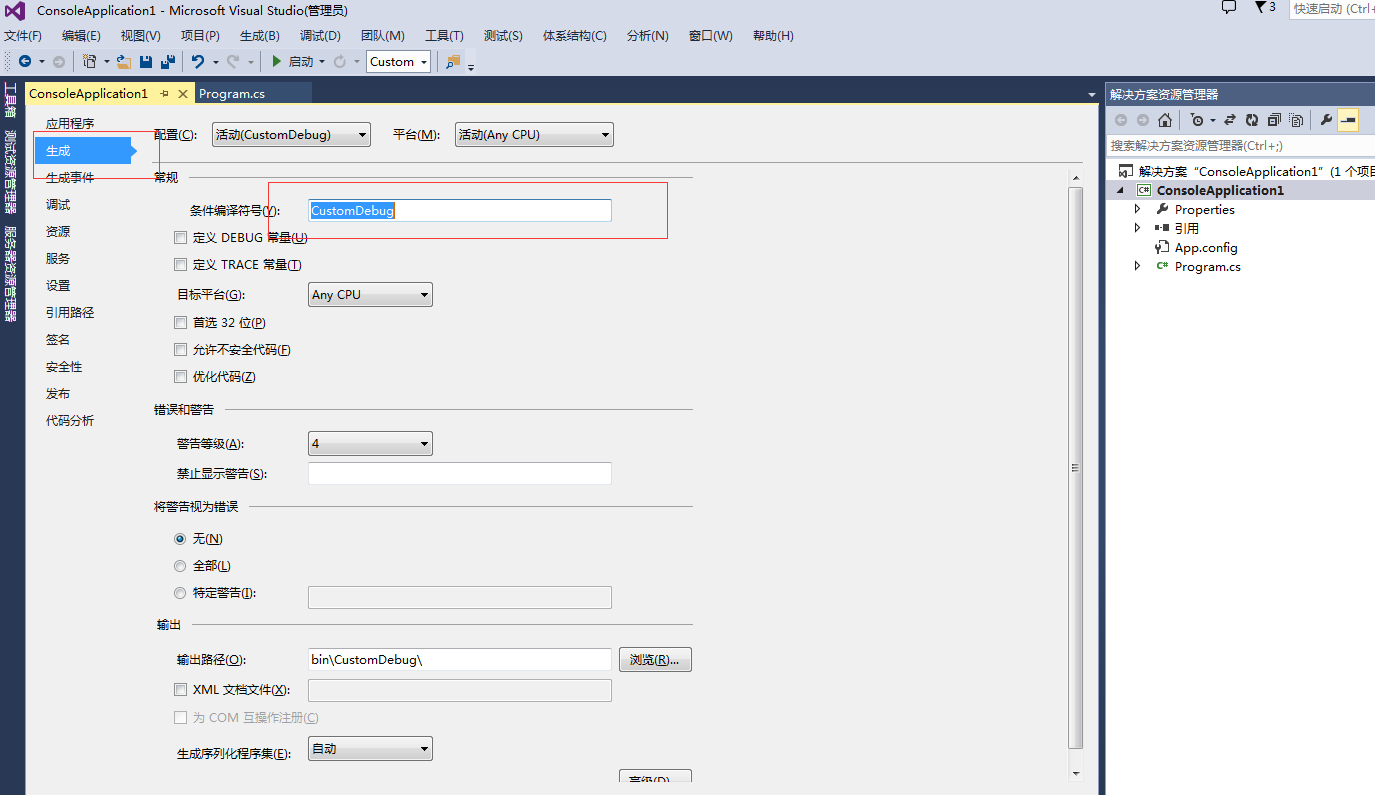The width and height of the screenshot is (1375, 795).
Task: Open the Target platform Any CPU dropdown
Action: tap(370, 295)
